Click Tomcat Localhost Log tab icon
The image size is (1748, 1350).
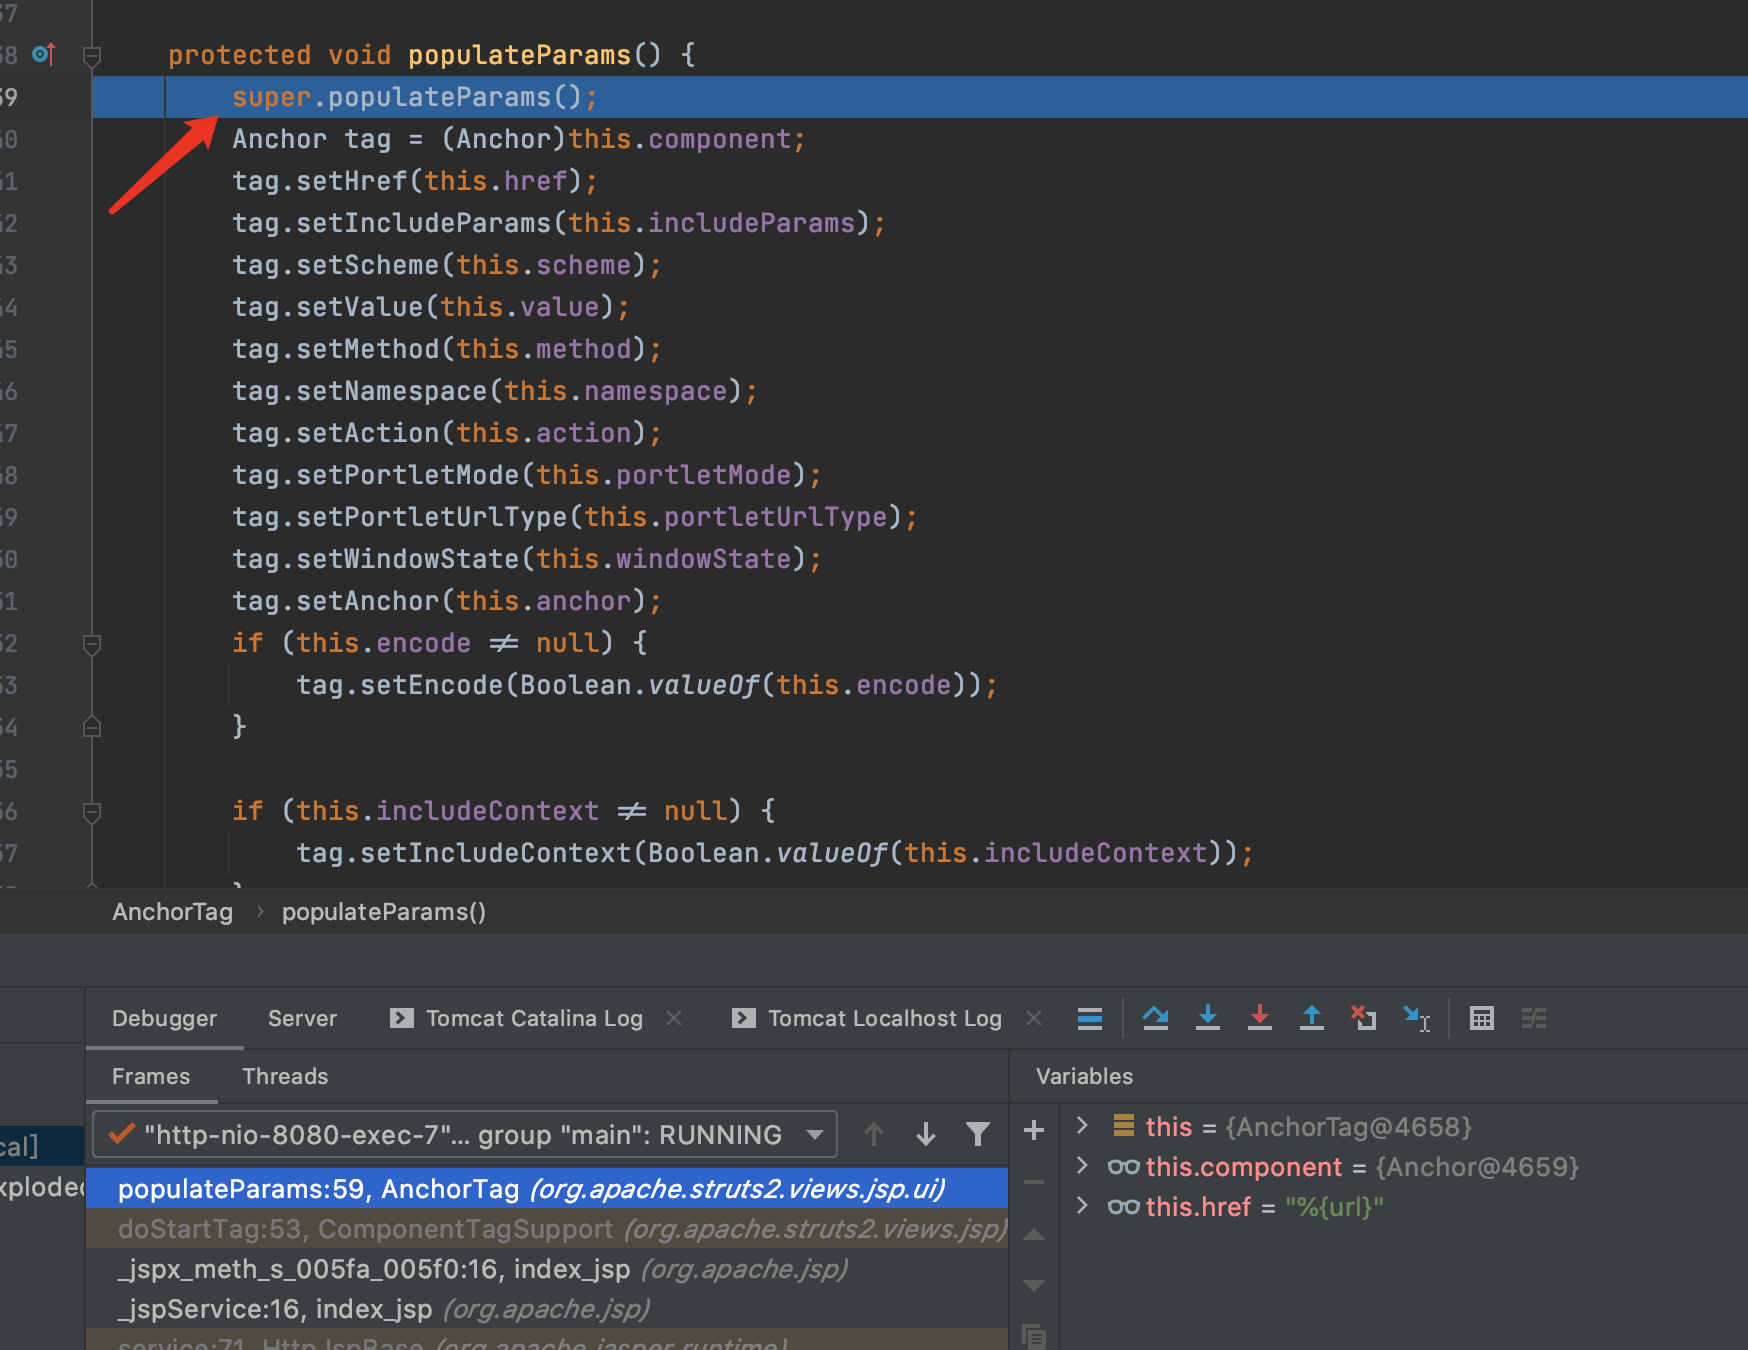[x=744, y=1018]
